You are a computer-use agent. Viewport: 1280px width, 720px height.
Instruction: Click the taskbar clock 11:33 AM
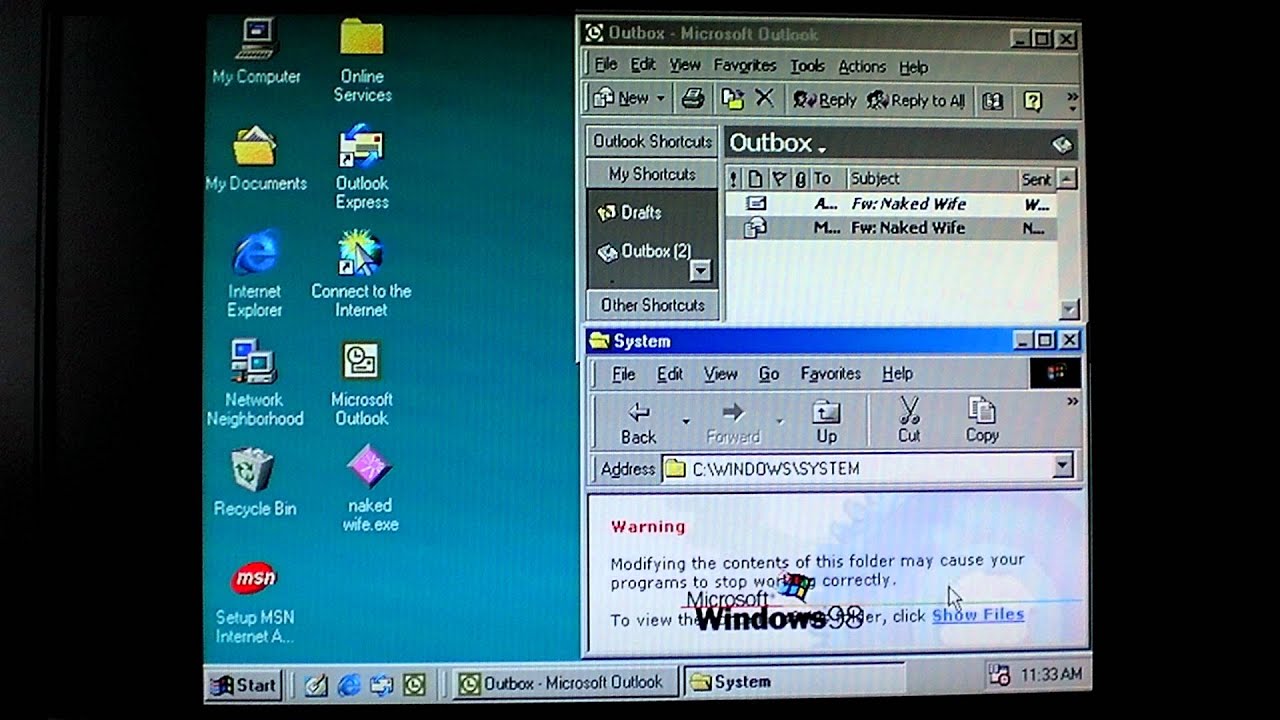pos(1052,676)
